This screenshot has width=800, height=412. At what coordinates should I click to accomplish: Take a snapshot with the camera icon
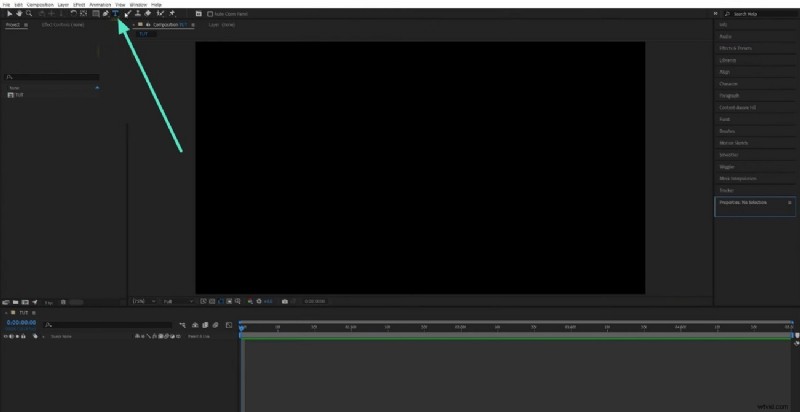tap(285, 301)
